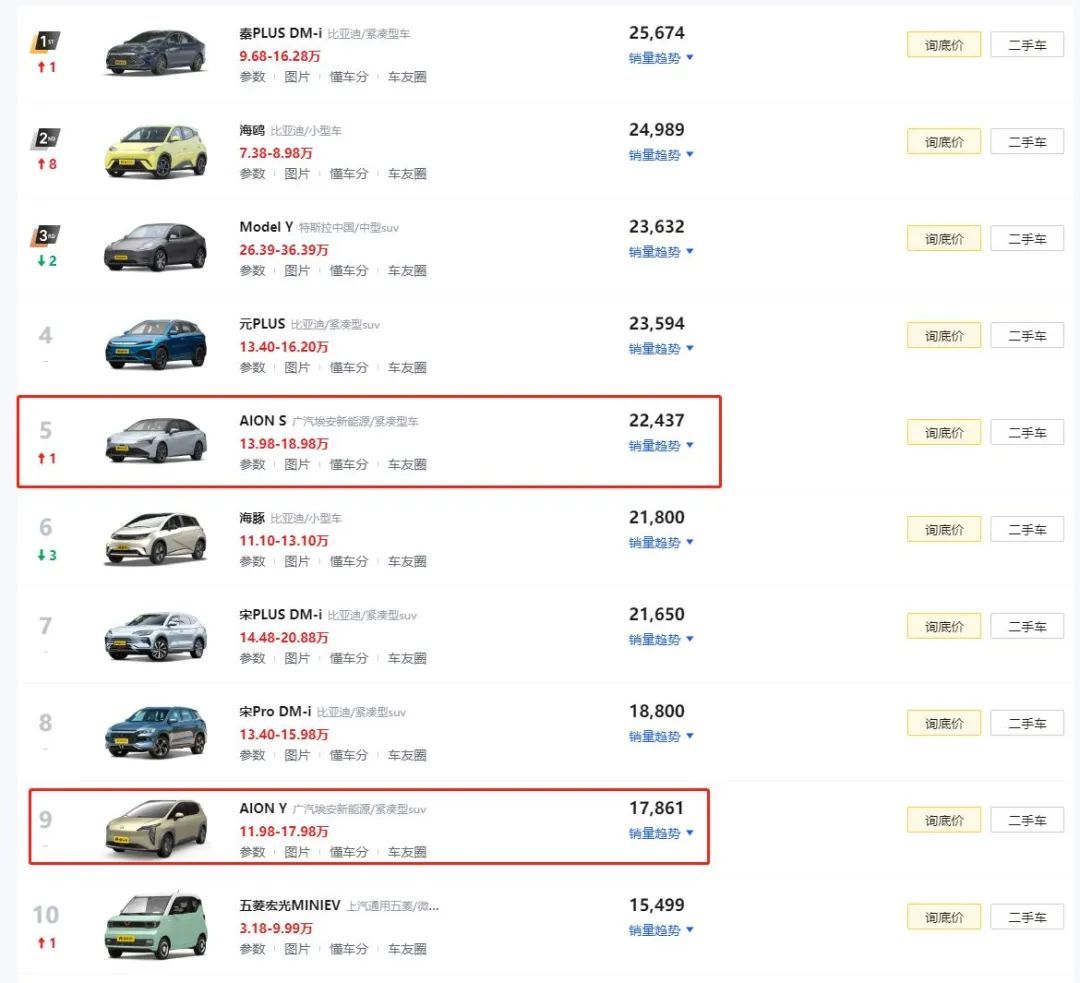The image size is (1080, 983).
Task: Open 图片 link under AION S
Action: click(297, 465)
